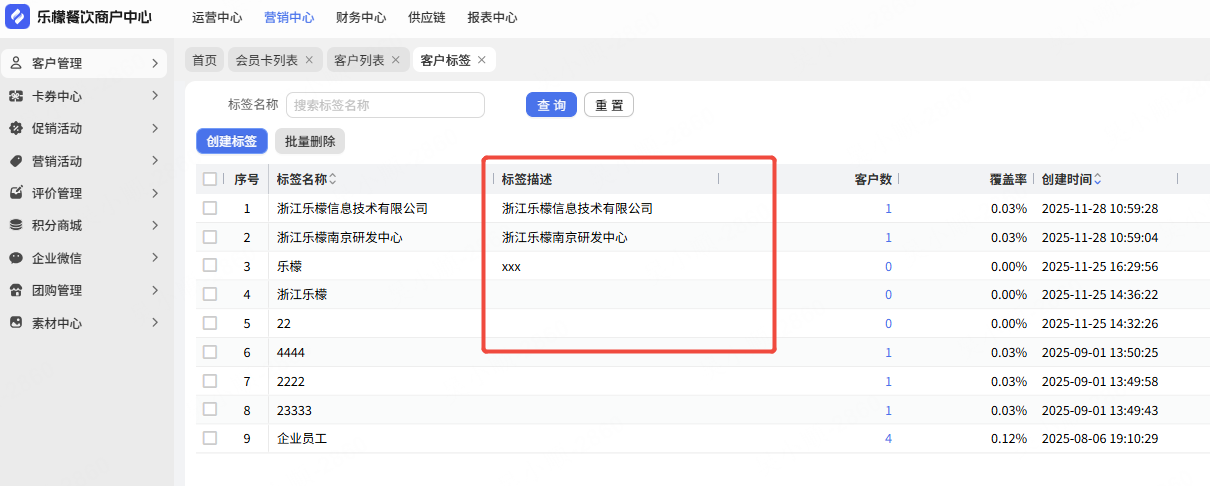Click the 客户管理 person icon in sidebar
The image size is (1210, 486).
16,63
